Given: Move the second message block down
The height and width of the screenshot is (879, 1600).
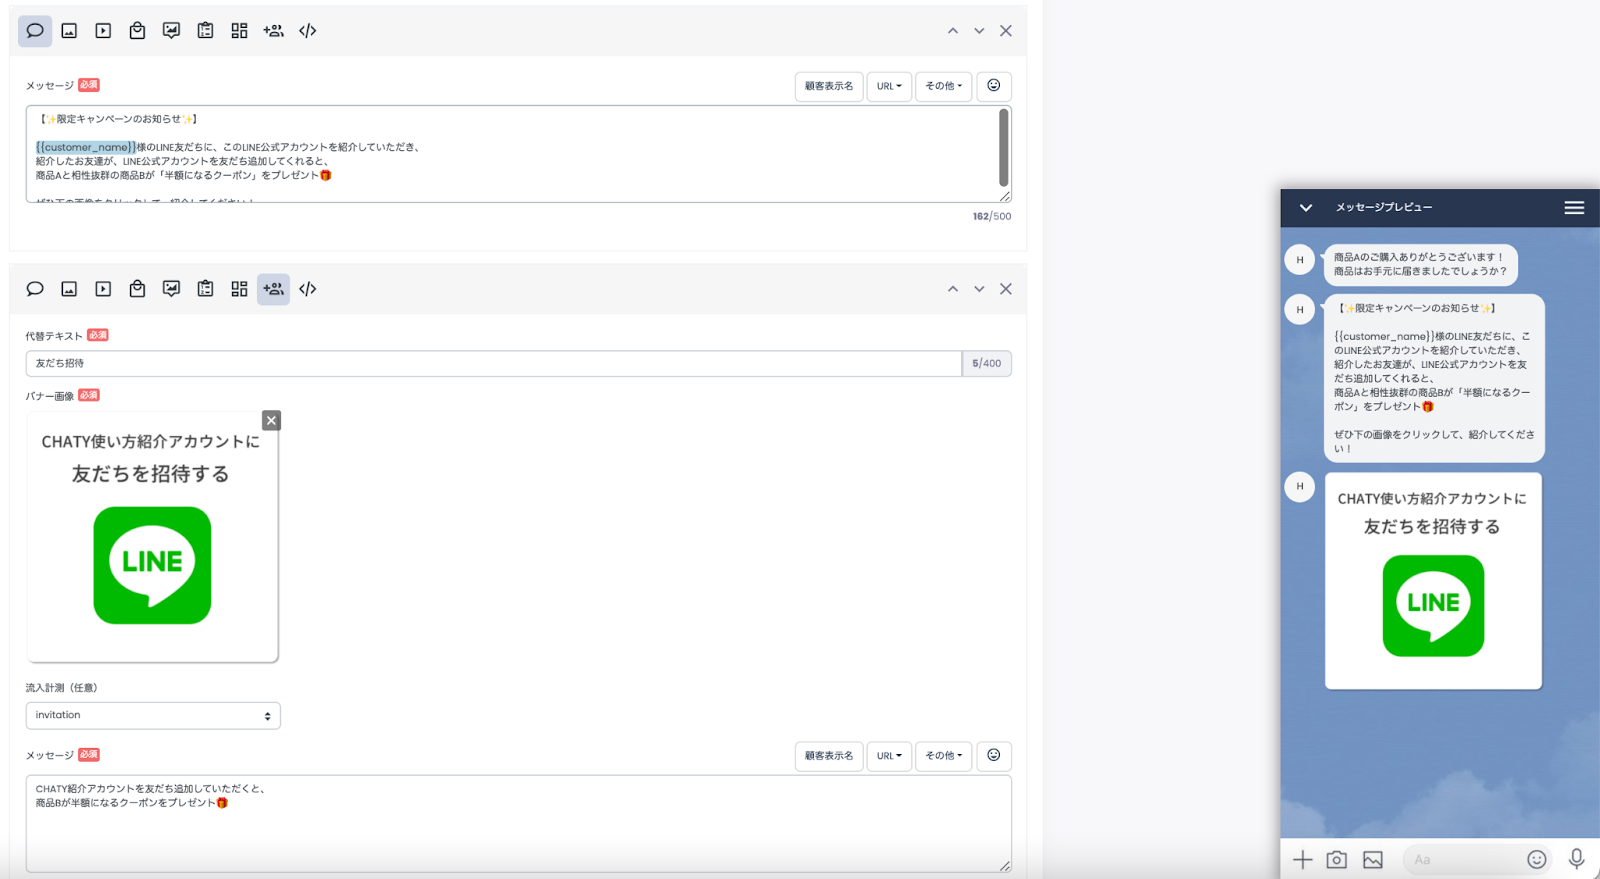Looking at the screenshot, I should point(979,289).
